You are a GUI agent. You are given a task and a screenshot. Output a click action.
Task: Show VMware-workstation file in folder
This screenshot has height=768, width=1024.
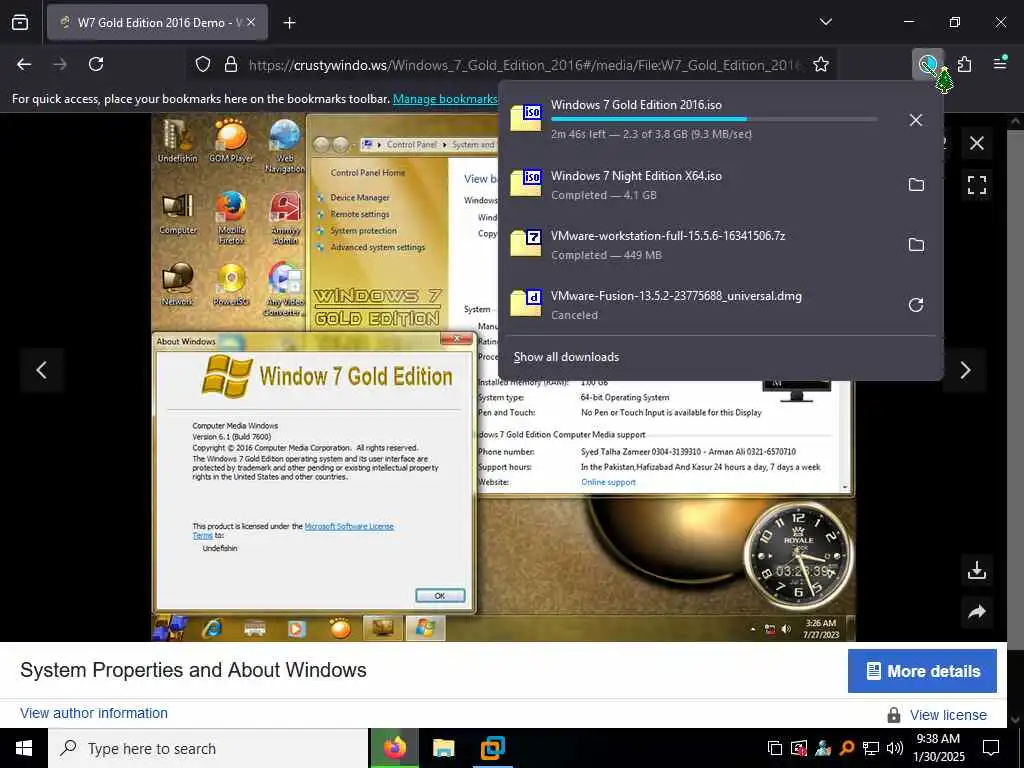tap(916, 245)
